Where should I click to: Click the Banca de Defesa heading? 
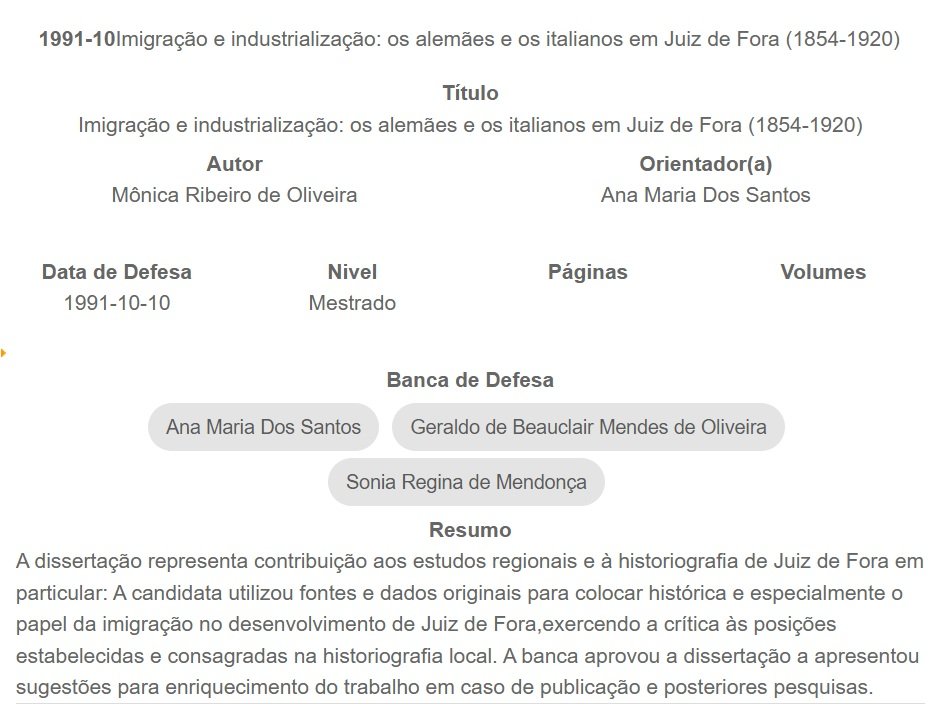click(x=470, y=380)
